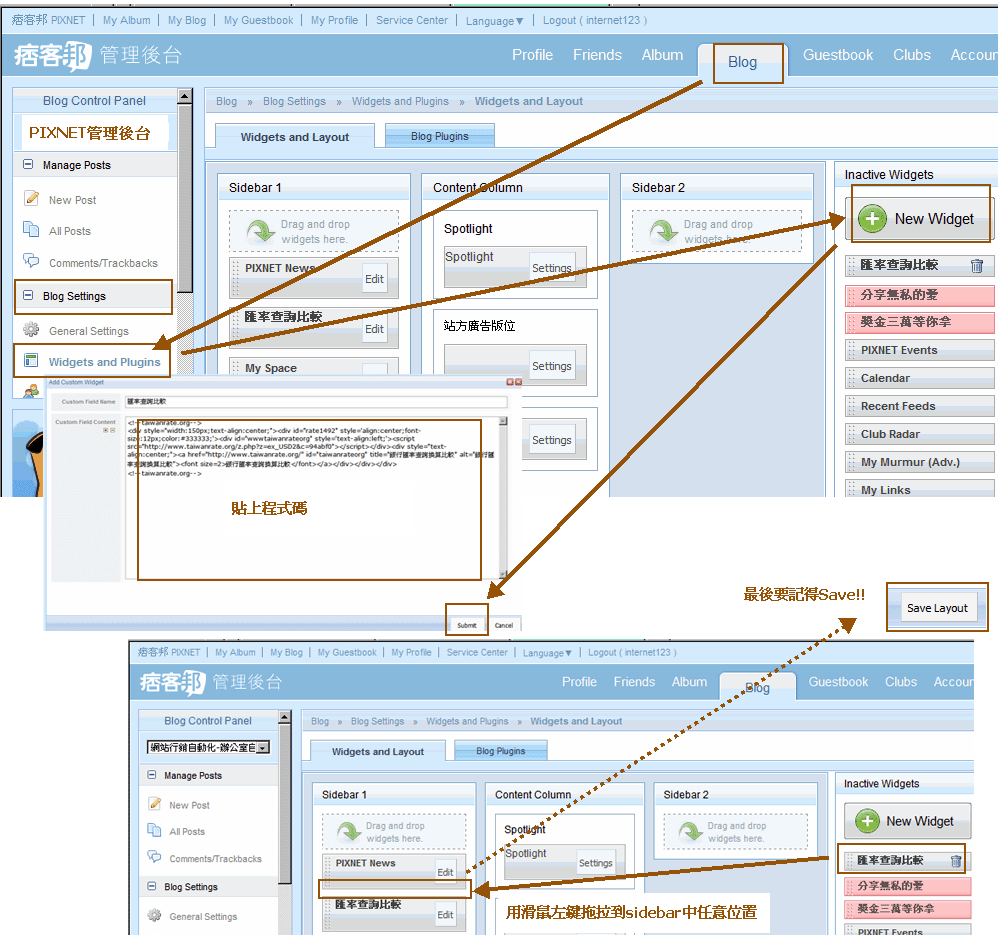Collapse Blog Settings section in top control panel
The height and width of the screenshot is (935, 998).
(28, 296)
